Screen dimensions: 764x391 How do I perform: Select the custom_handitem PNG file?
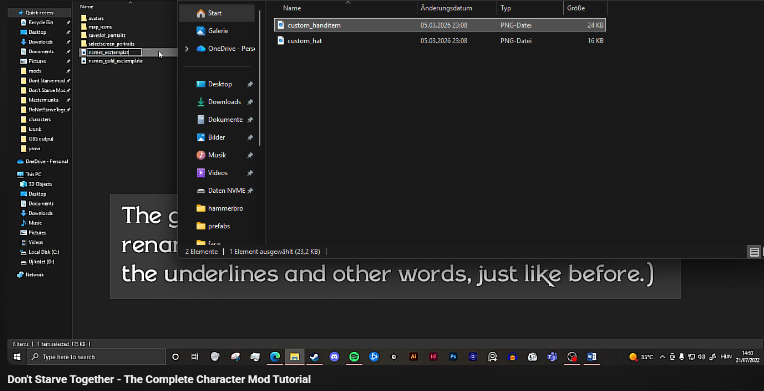point(440,25)
